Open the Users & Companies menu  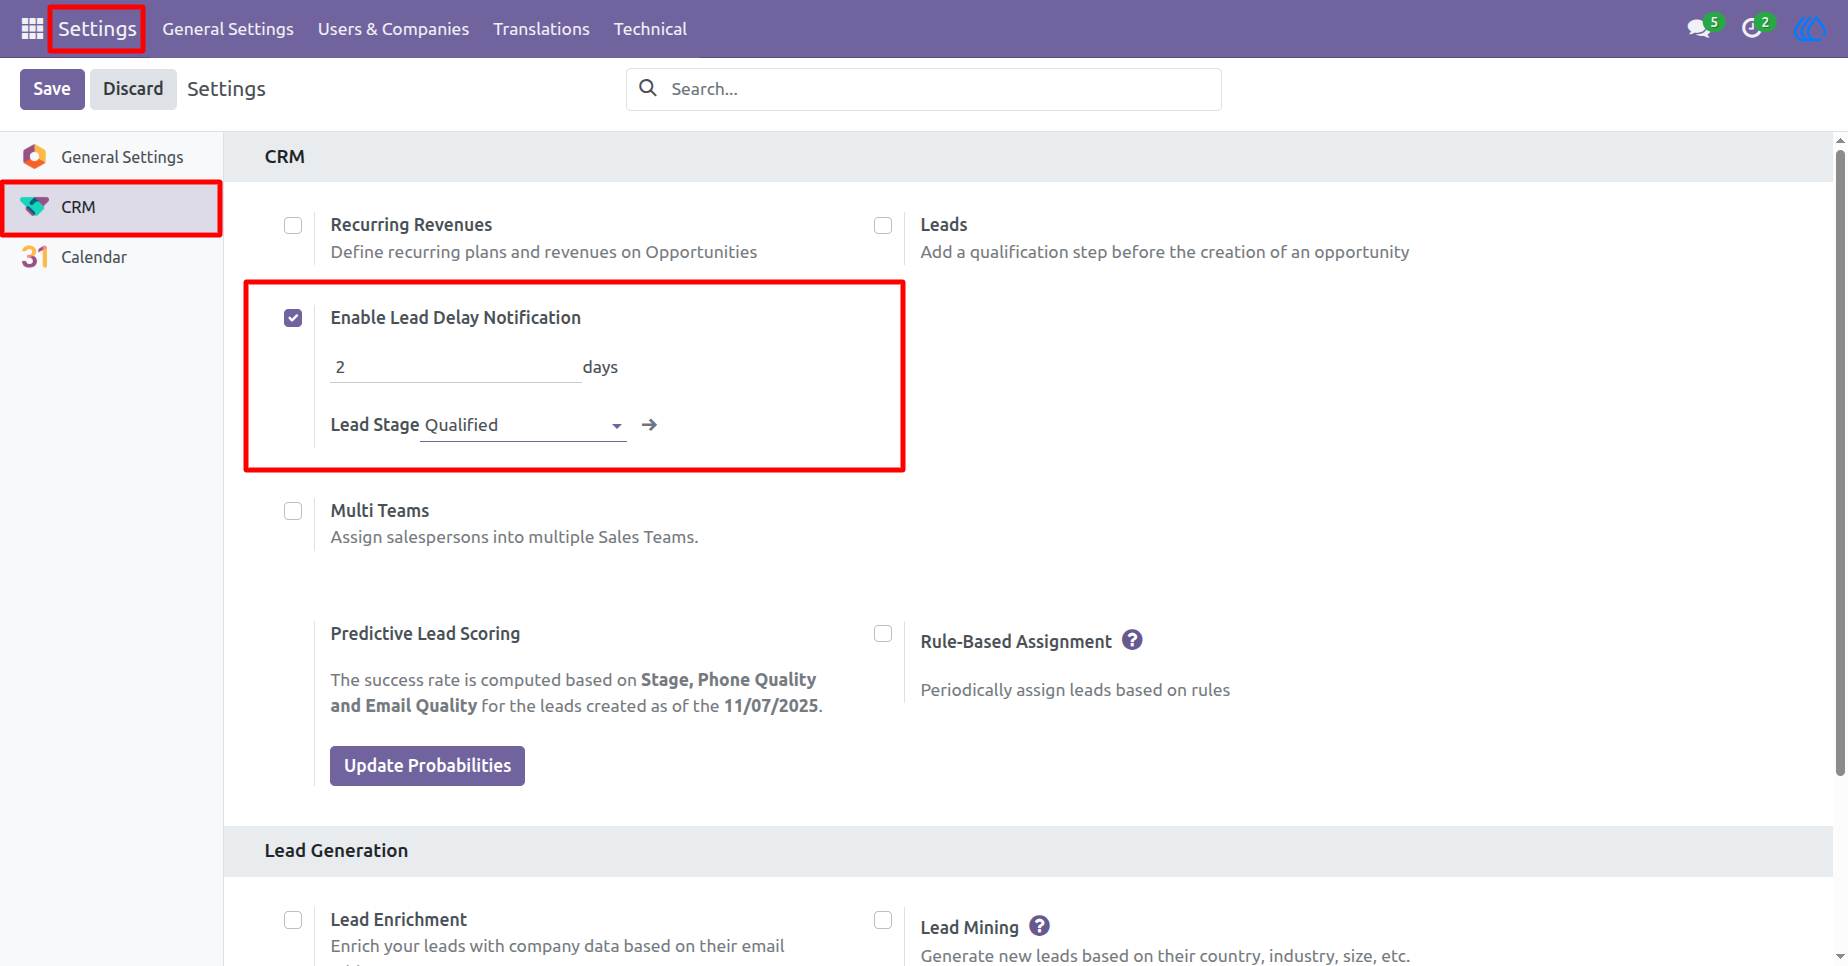tap(393, 29)
